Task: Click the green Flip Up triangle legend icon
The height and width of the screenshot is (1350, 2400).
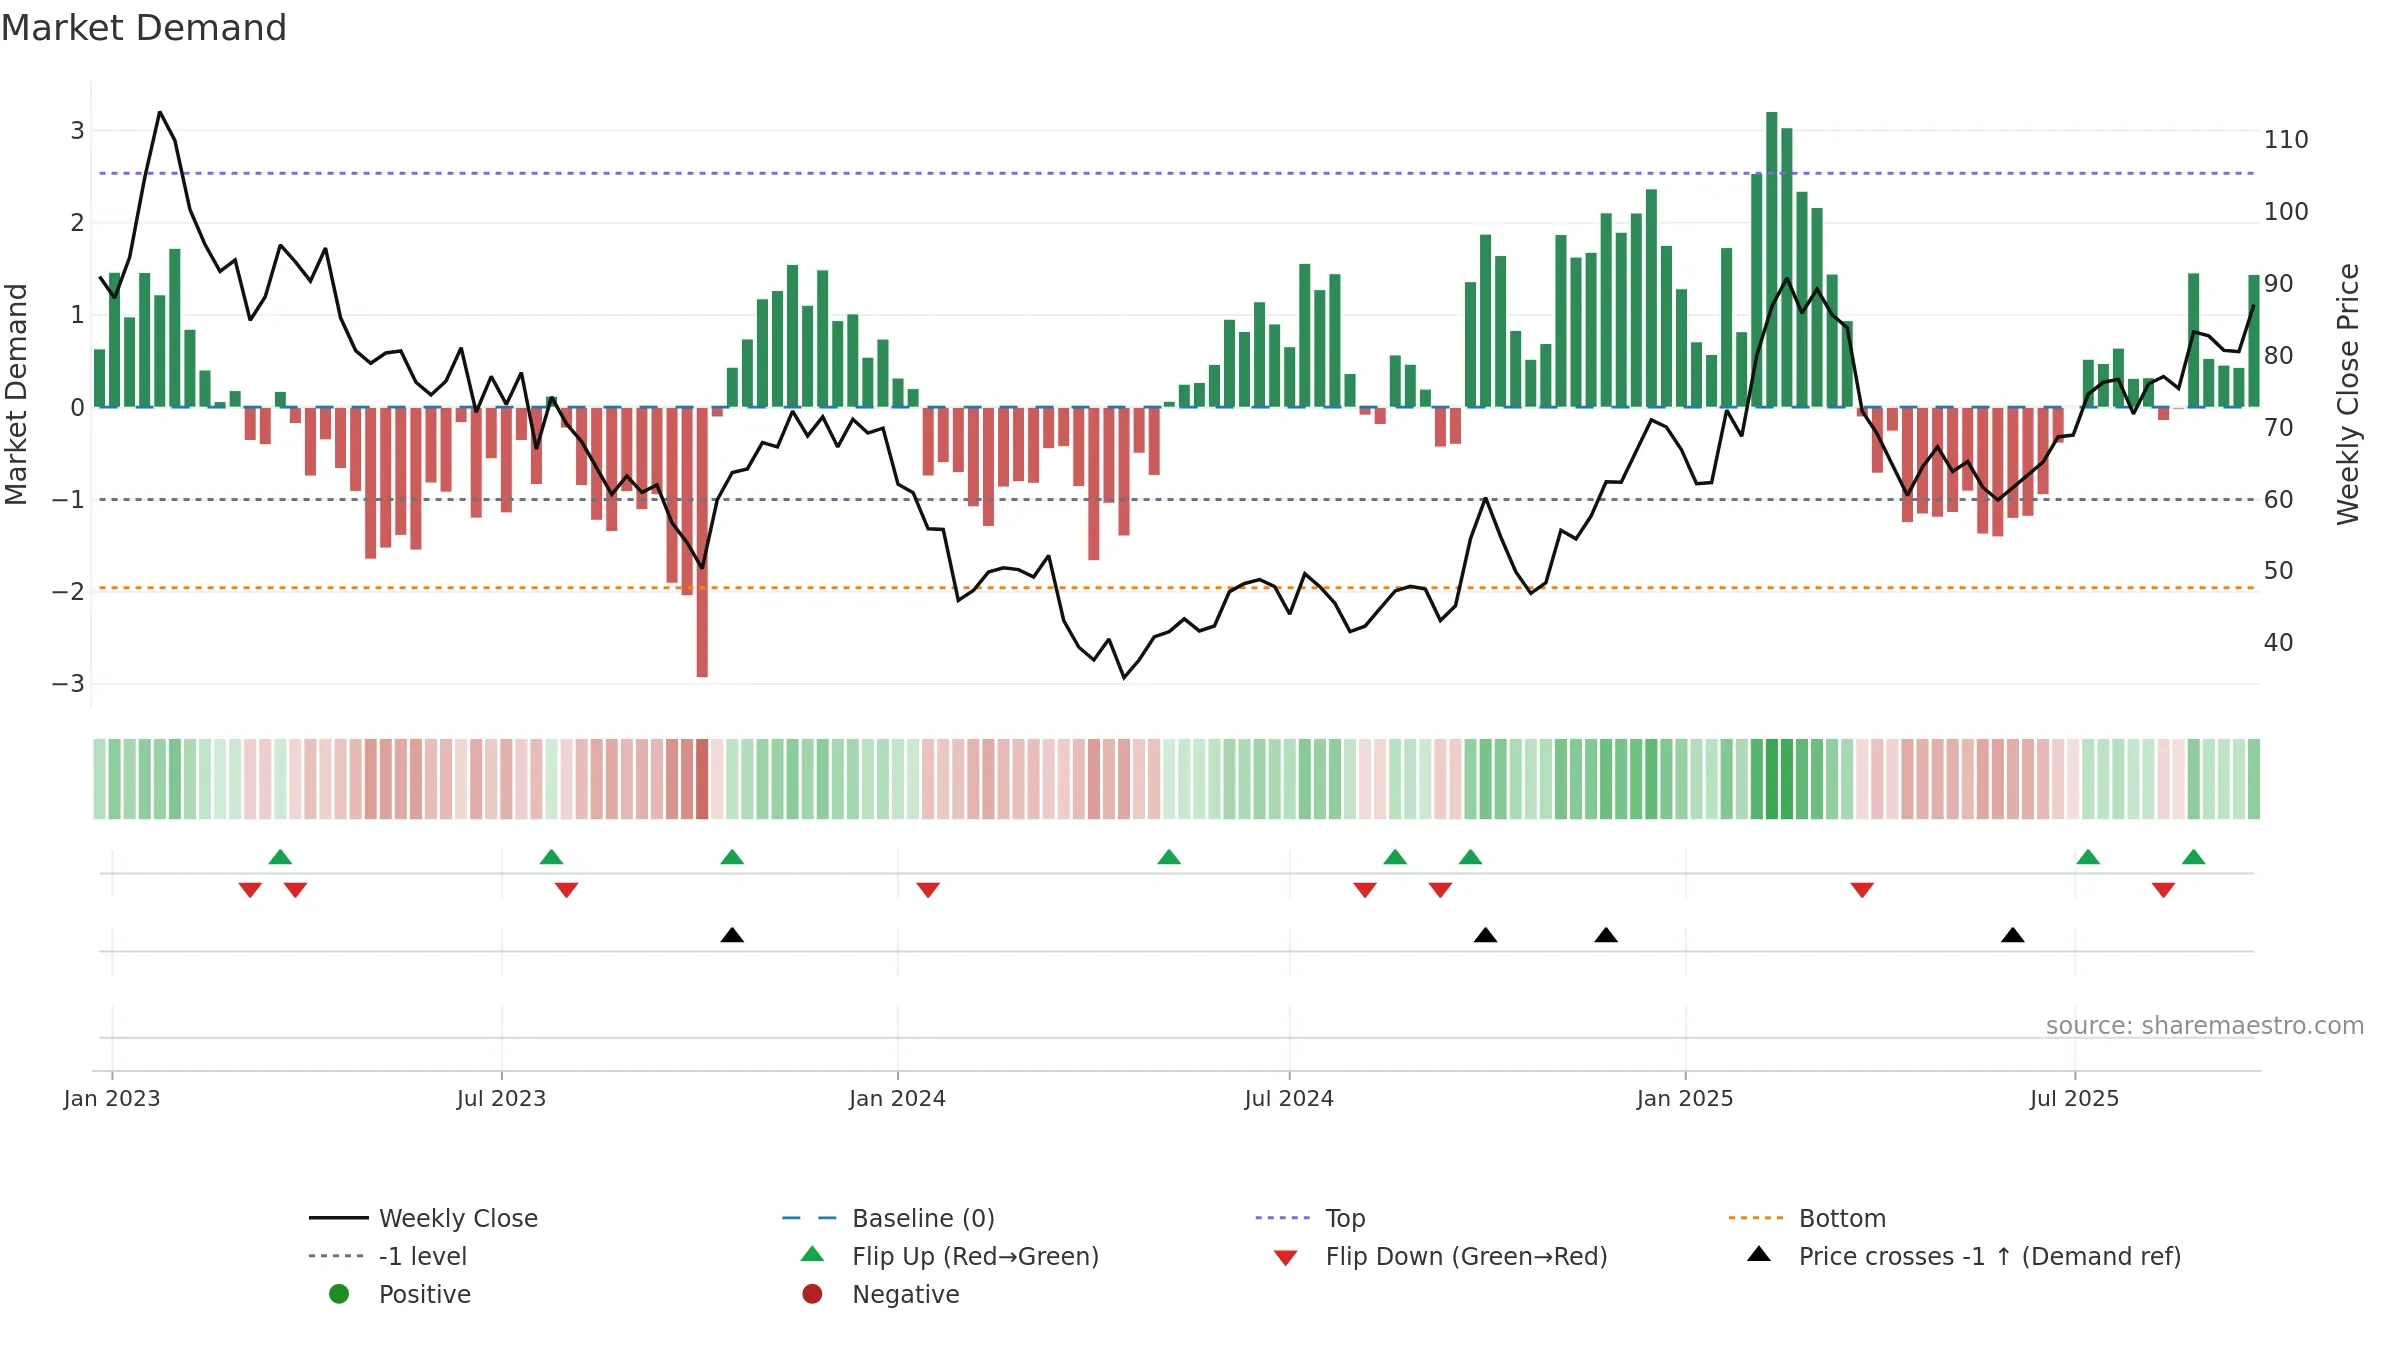Action: (812, 1254)
